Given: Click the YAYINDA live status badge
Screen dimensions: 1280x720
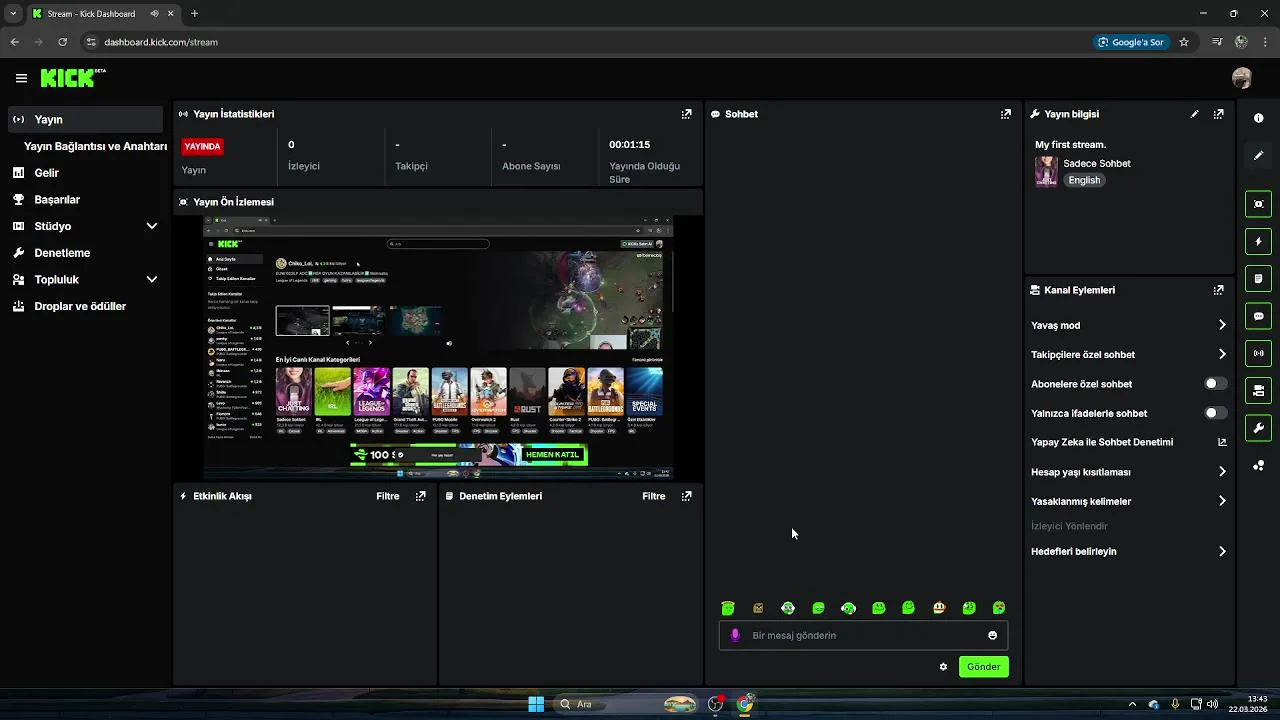Looking at the screenshot, I should pos(202,146).
